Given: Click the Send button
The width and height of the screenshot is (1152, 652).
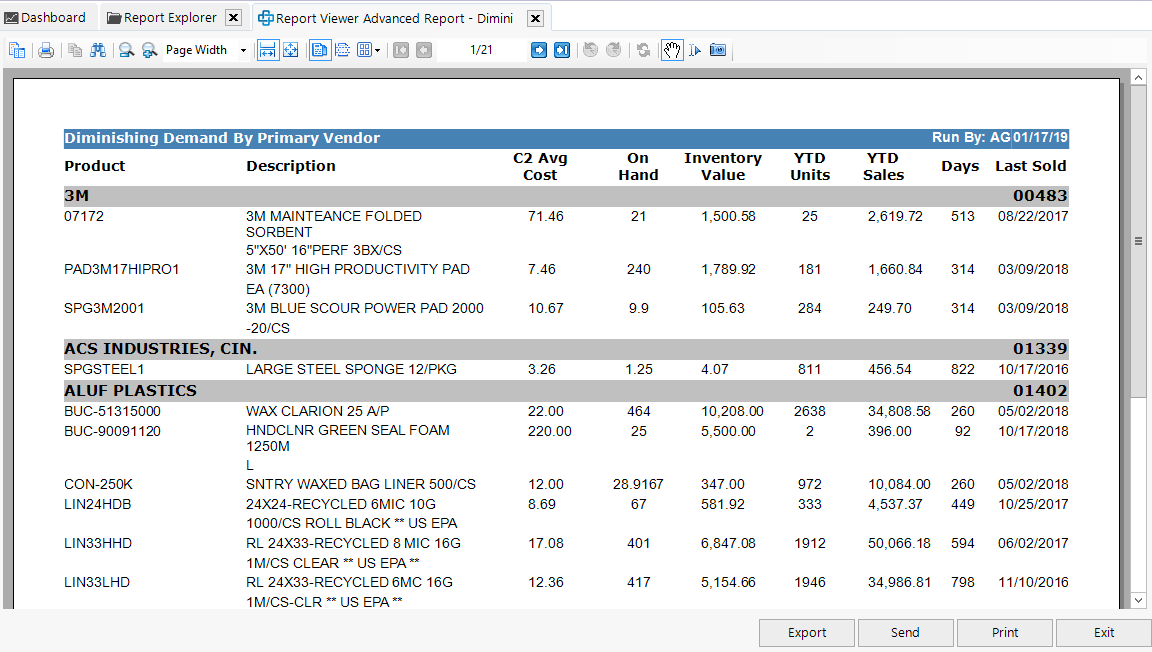Looking at the screenshot, I should 905,632.
